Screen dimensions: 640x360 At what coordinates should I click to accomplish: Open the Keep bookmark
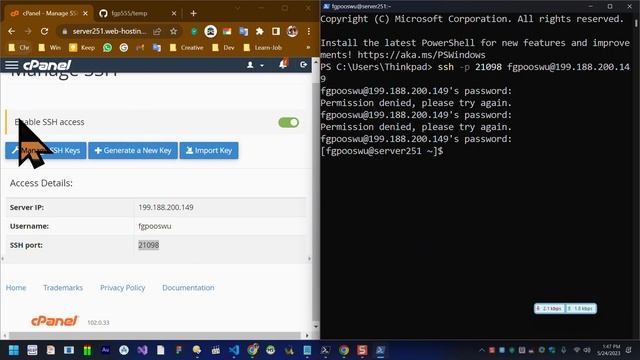click(82, 48)
